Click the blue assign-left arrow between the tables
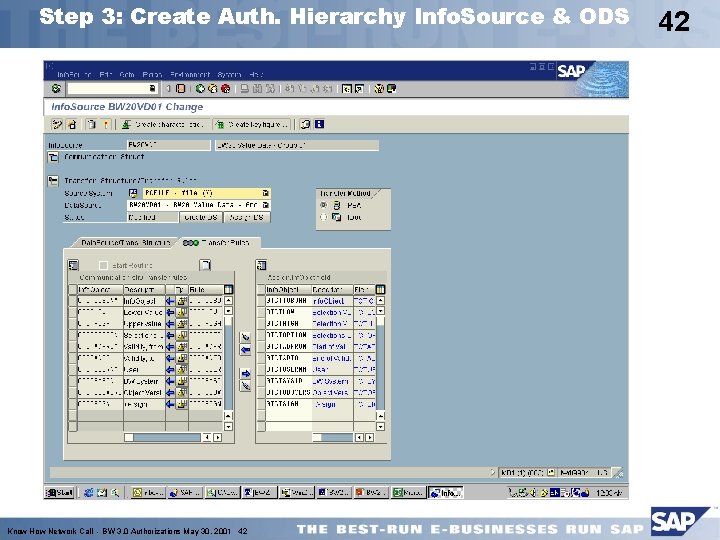 coord(246,350)
